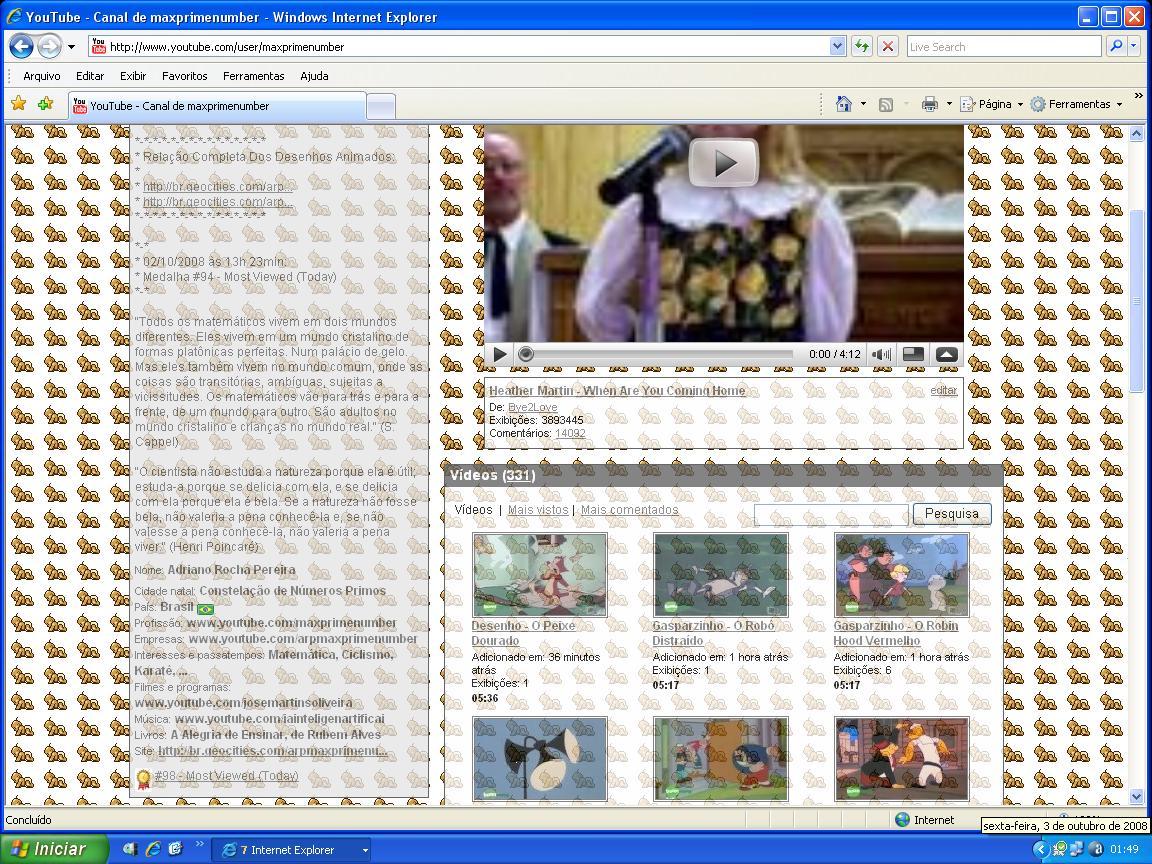Click the RSS feeds icon
The image size is (1152, 864).
pyautogui.click(x=886, y=104)
